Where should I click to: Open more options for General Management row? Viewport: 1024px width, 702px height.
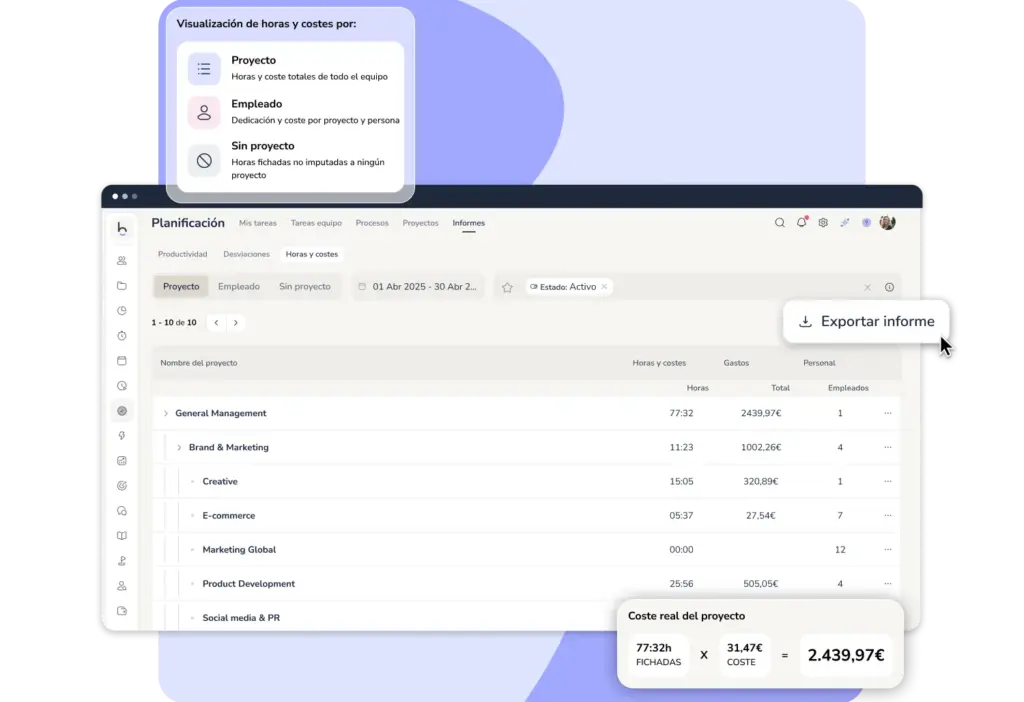pos(888,413)
